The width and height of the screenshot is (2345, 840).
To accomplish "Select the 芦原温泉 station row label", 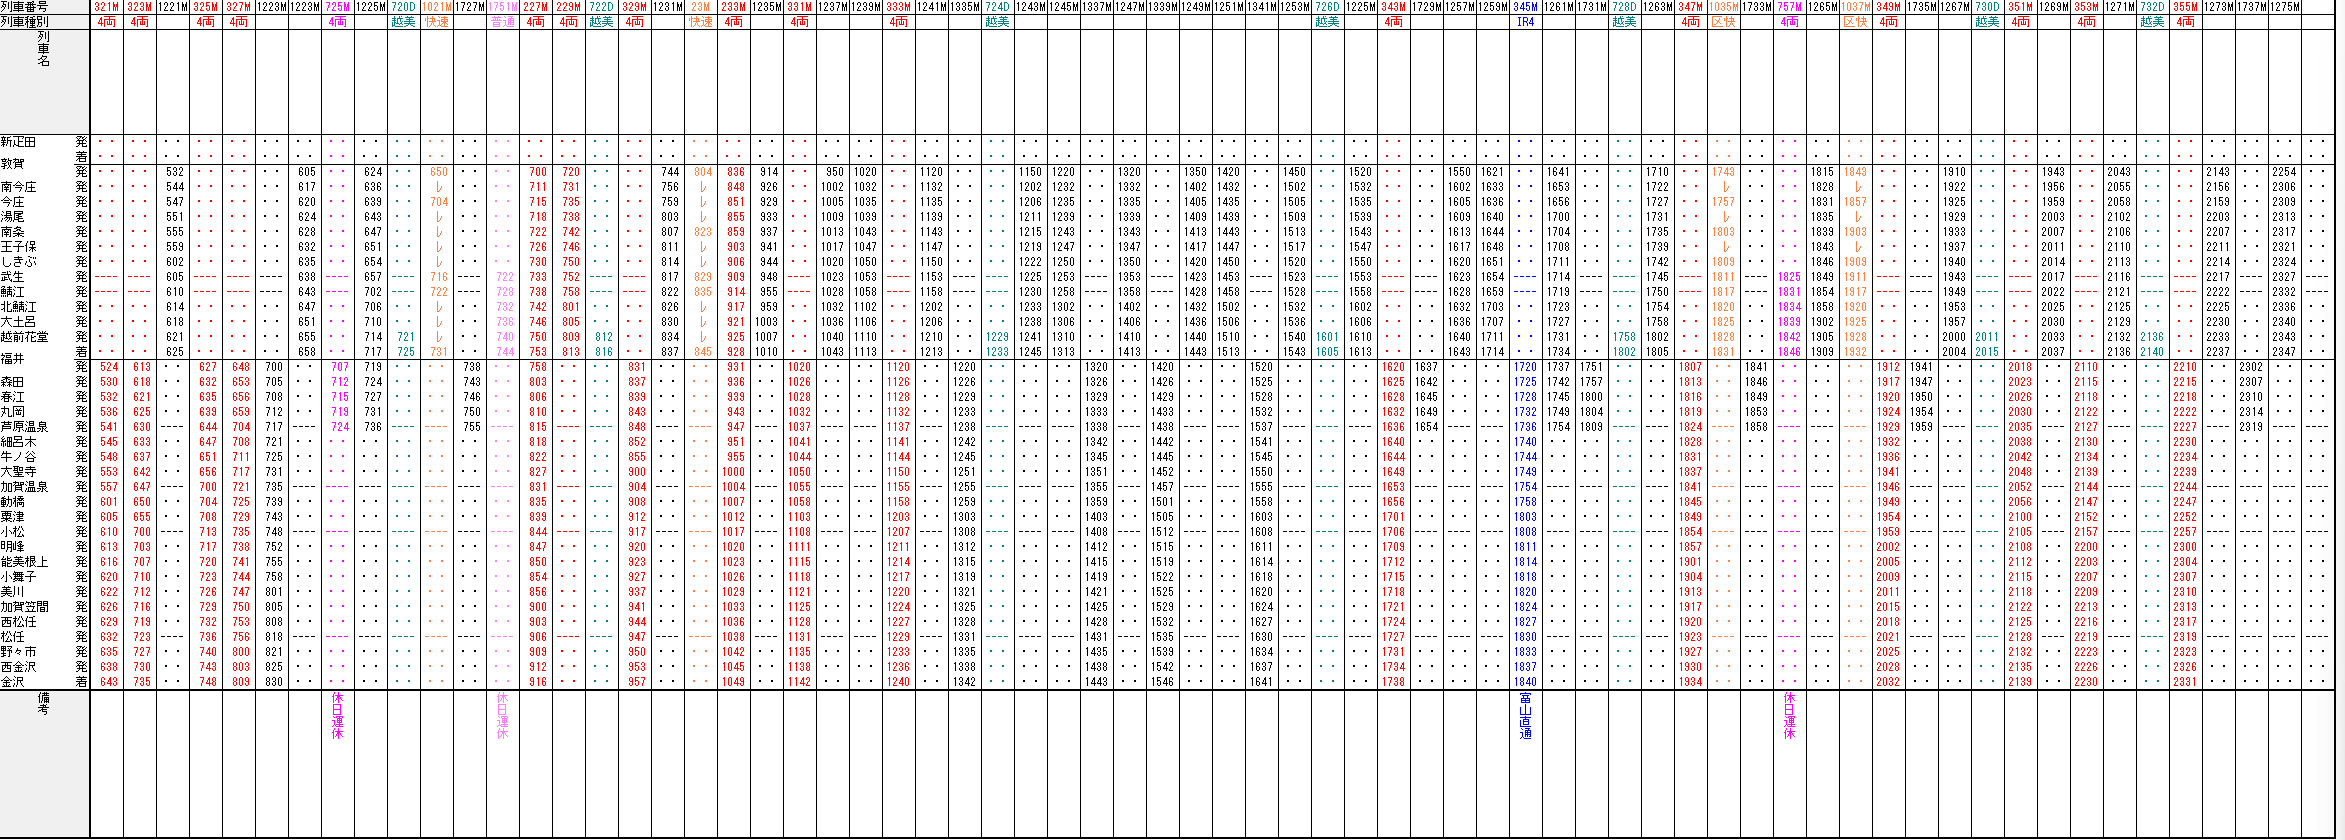I will tap(24, 427).
